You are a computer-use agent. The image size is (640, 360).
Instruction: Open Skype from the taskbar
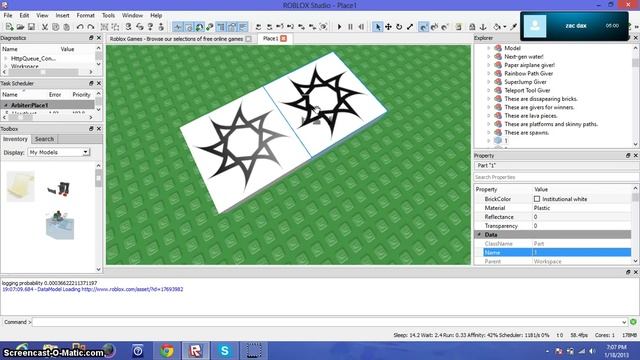224,351
